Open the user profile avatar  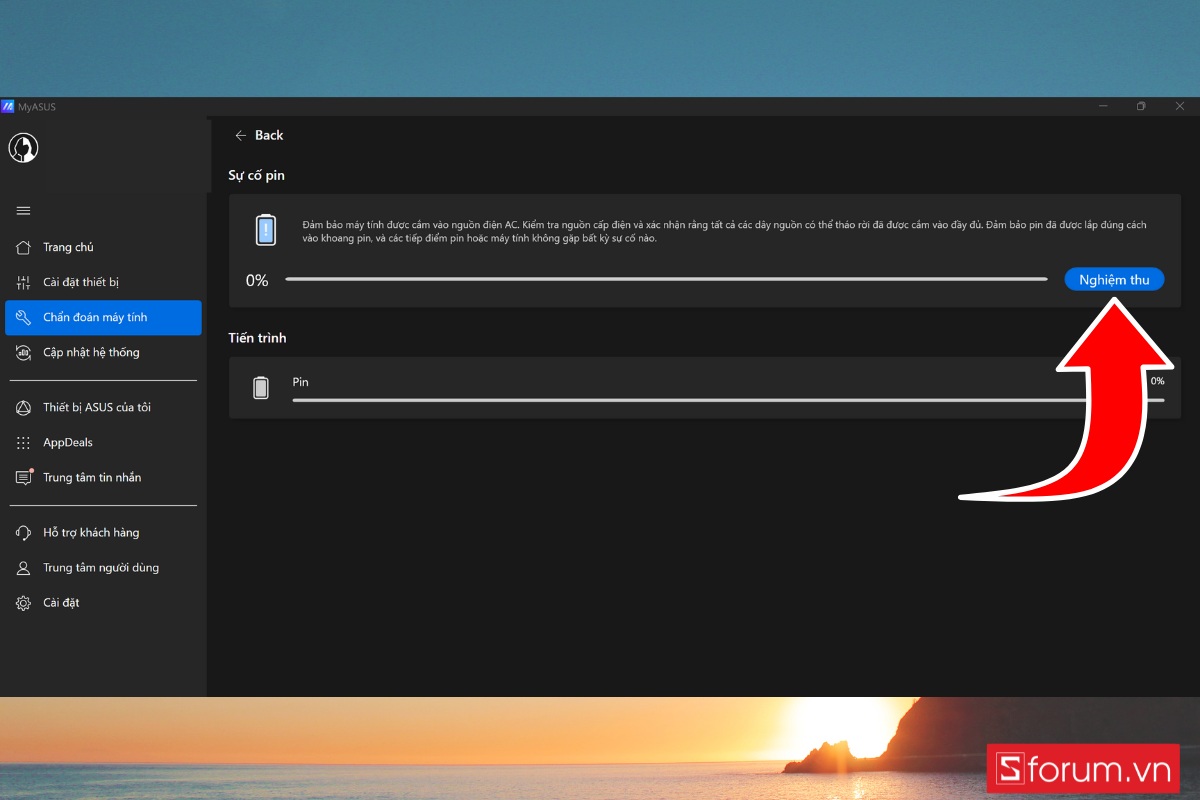[x=23, y=149]
